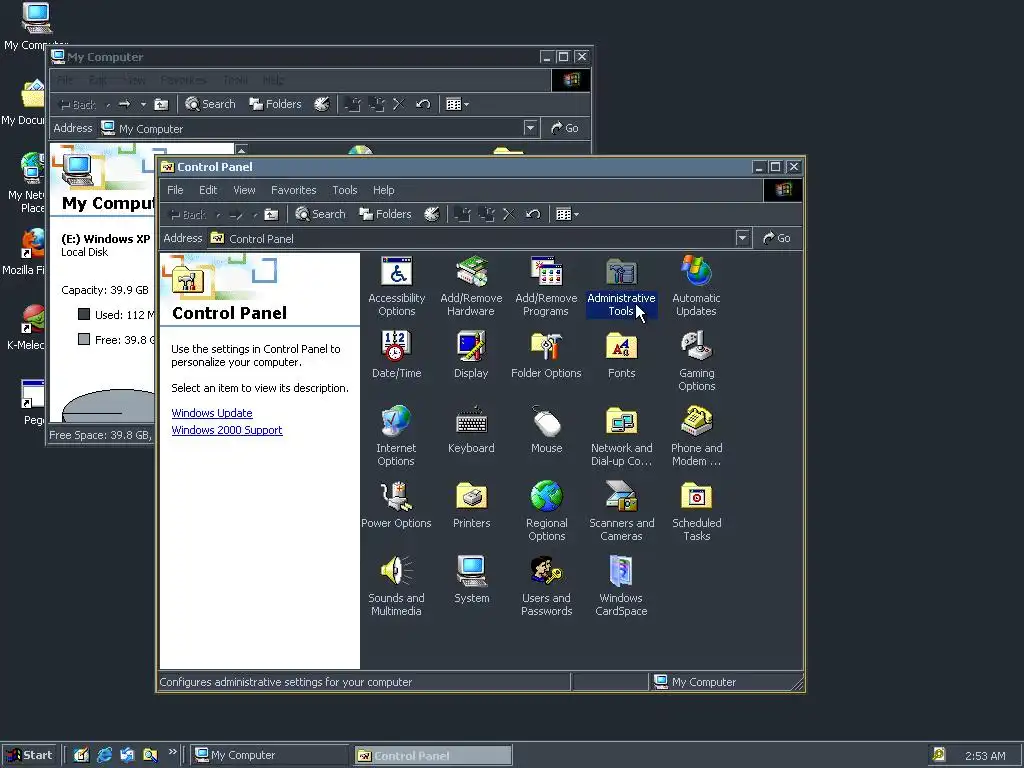
Task: Expand Quick Launch overflow chevron
Action: [172, 752]
